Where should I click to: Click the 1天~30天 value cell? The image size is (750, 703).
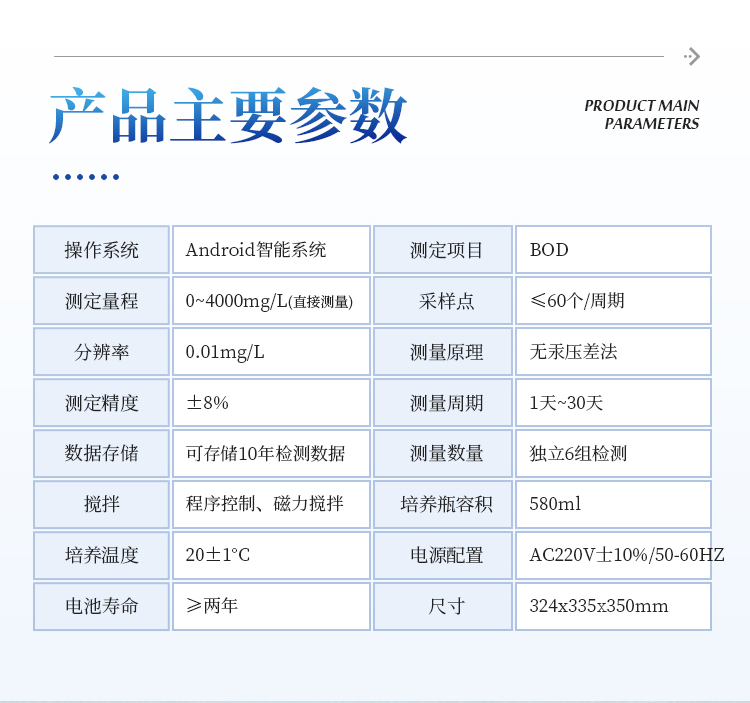click(613, 403)
